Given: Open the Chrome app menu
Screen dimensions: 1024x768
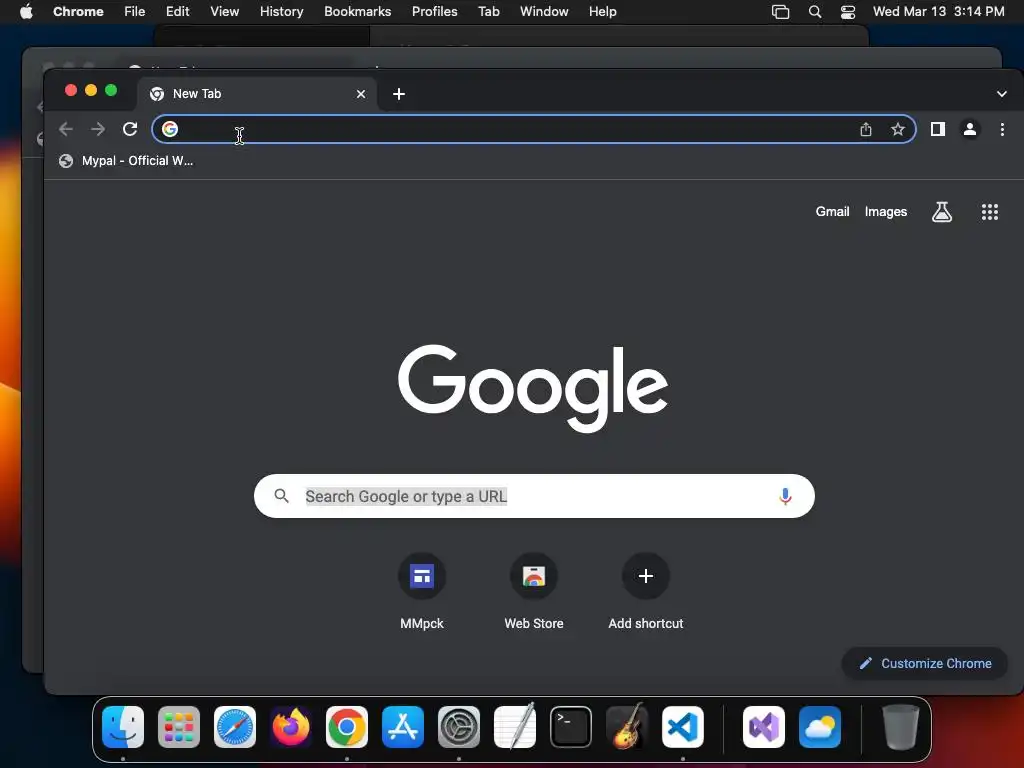Looking at the screenshot, I should tap(78, 11).
